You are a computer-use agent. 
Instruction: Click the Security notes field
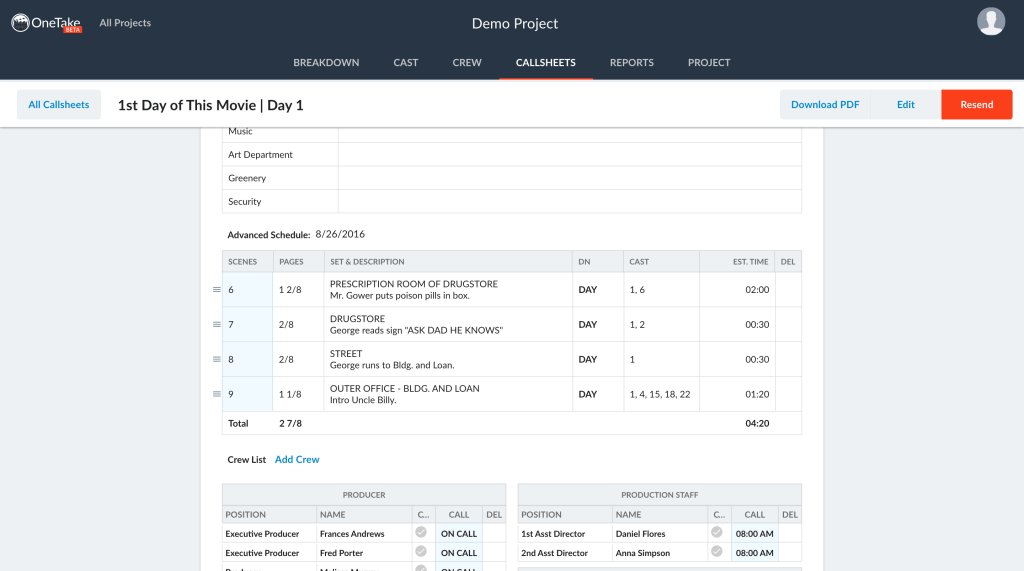(569, 202)
